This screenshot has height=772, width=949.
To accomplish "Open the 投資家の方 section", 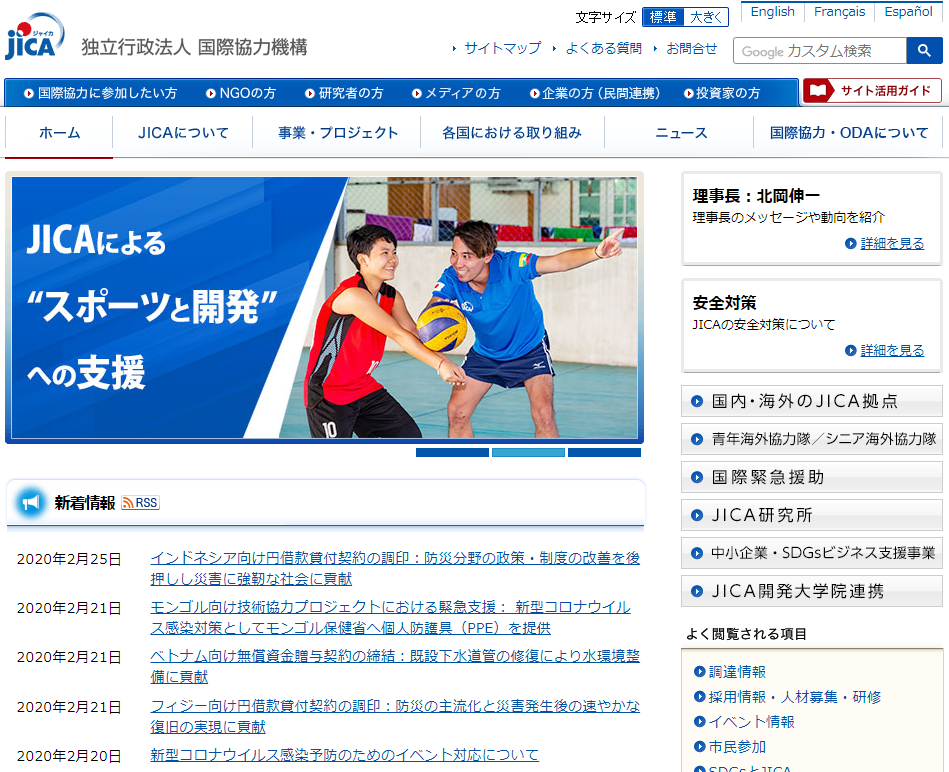I will 722,93.
